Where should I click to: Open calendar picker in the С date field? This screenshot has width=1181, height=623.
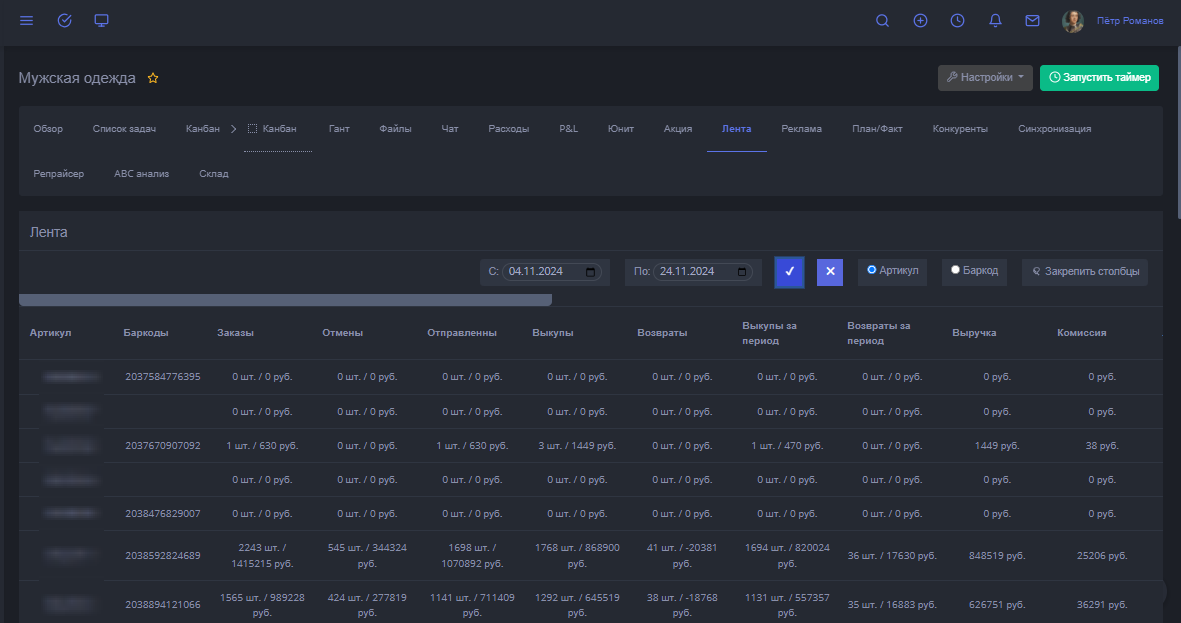click(x=591, y=272)
